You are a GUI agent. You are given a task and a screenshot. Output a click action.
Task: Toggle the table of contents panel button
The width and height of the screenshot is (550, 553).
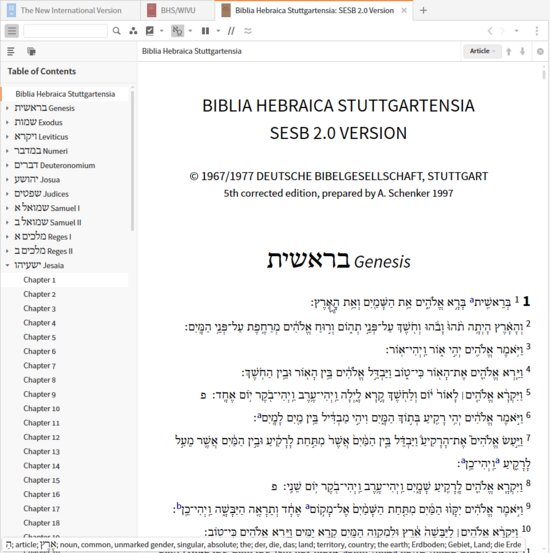click(x=12, y=31)
